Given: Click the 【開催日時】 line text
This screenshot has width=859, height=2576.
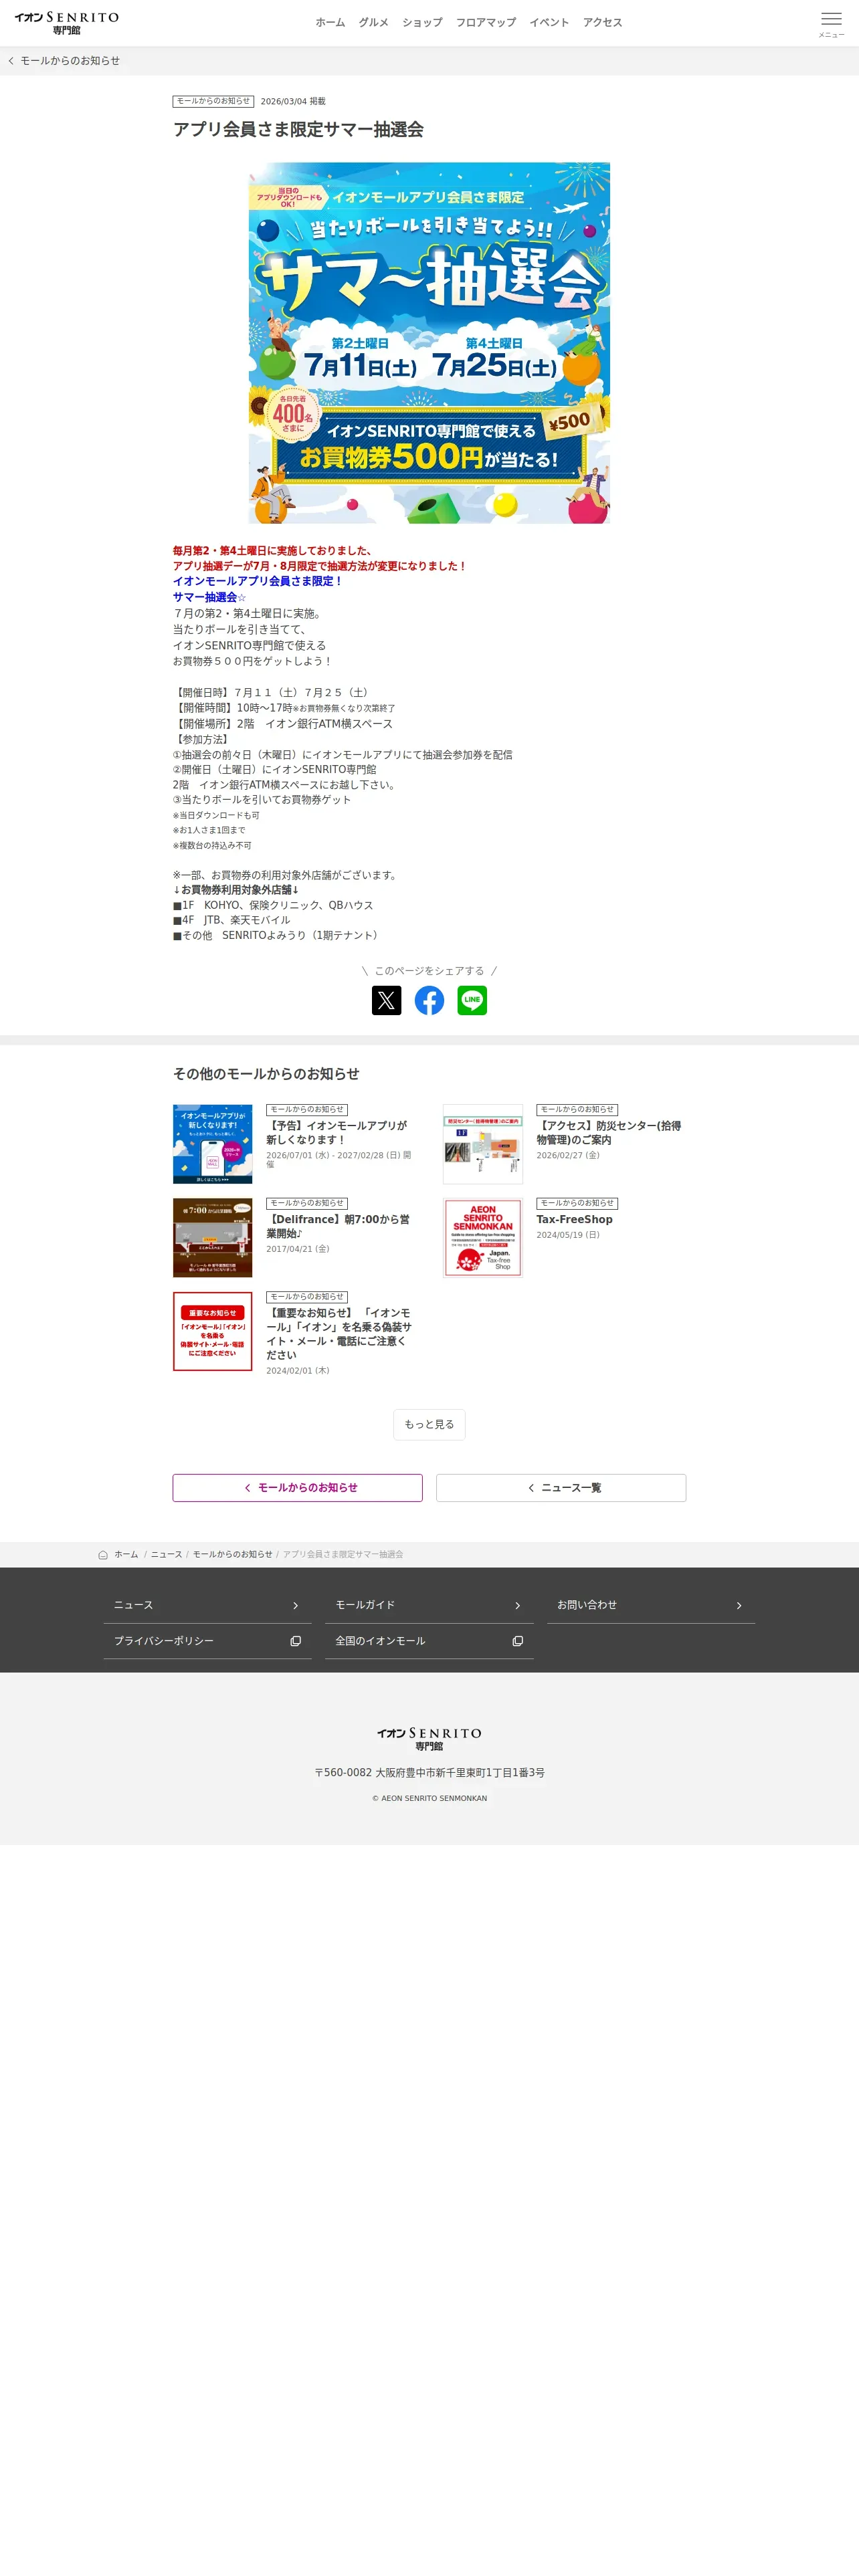Looking at the screenshot, I should 273,692.
